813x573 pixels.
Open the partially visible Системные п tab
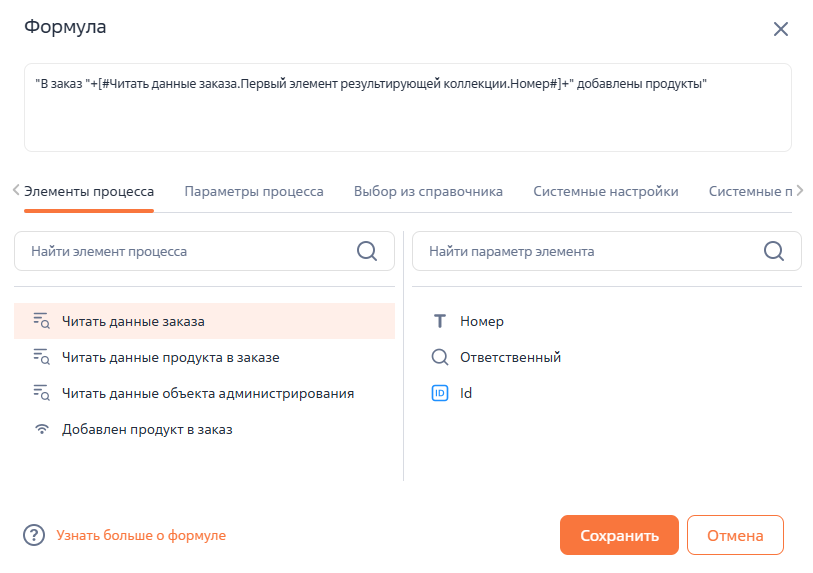pyautogui.click(x=750, y=191)
